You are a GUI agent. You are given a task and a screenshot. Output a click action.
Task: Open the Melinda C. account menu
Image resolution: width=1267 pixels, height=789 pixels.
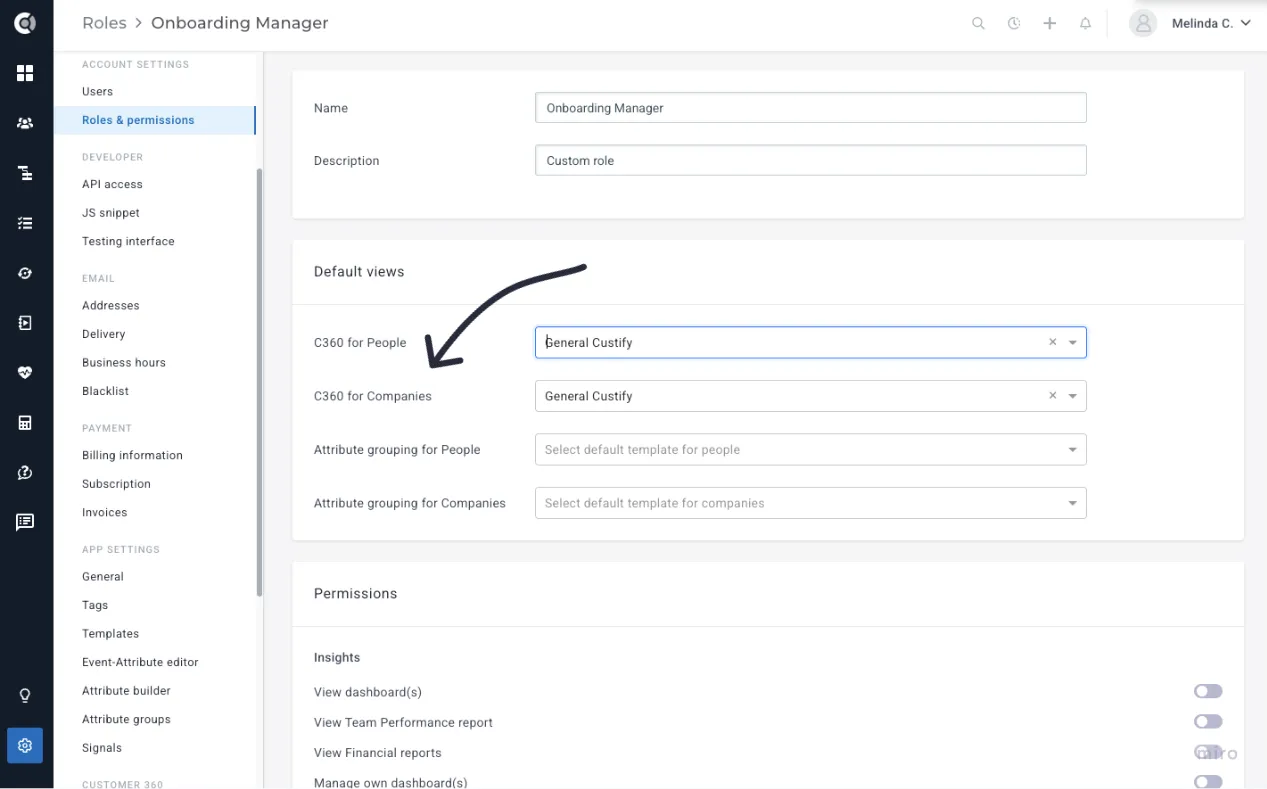[x=1211, y=23]
